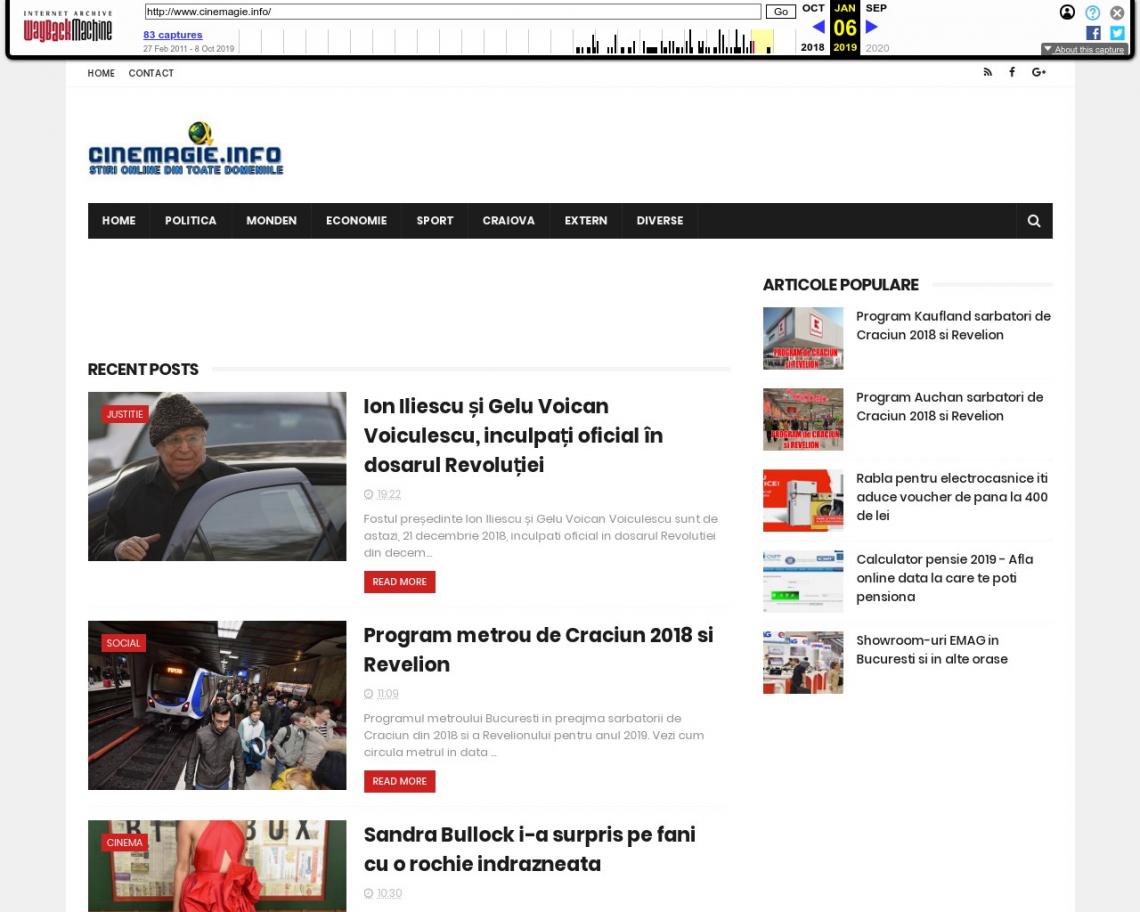Viewport: 1140px width, 912px height.
Task: Select year 2018 in capture timeline
Action: (812, 47)
